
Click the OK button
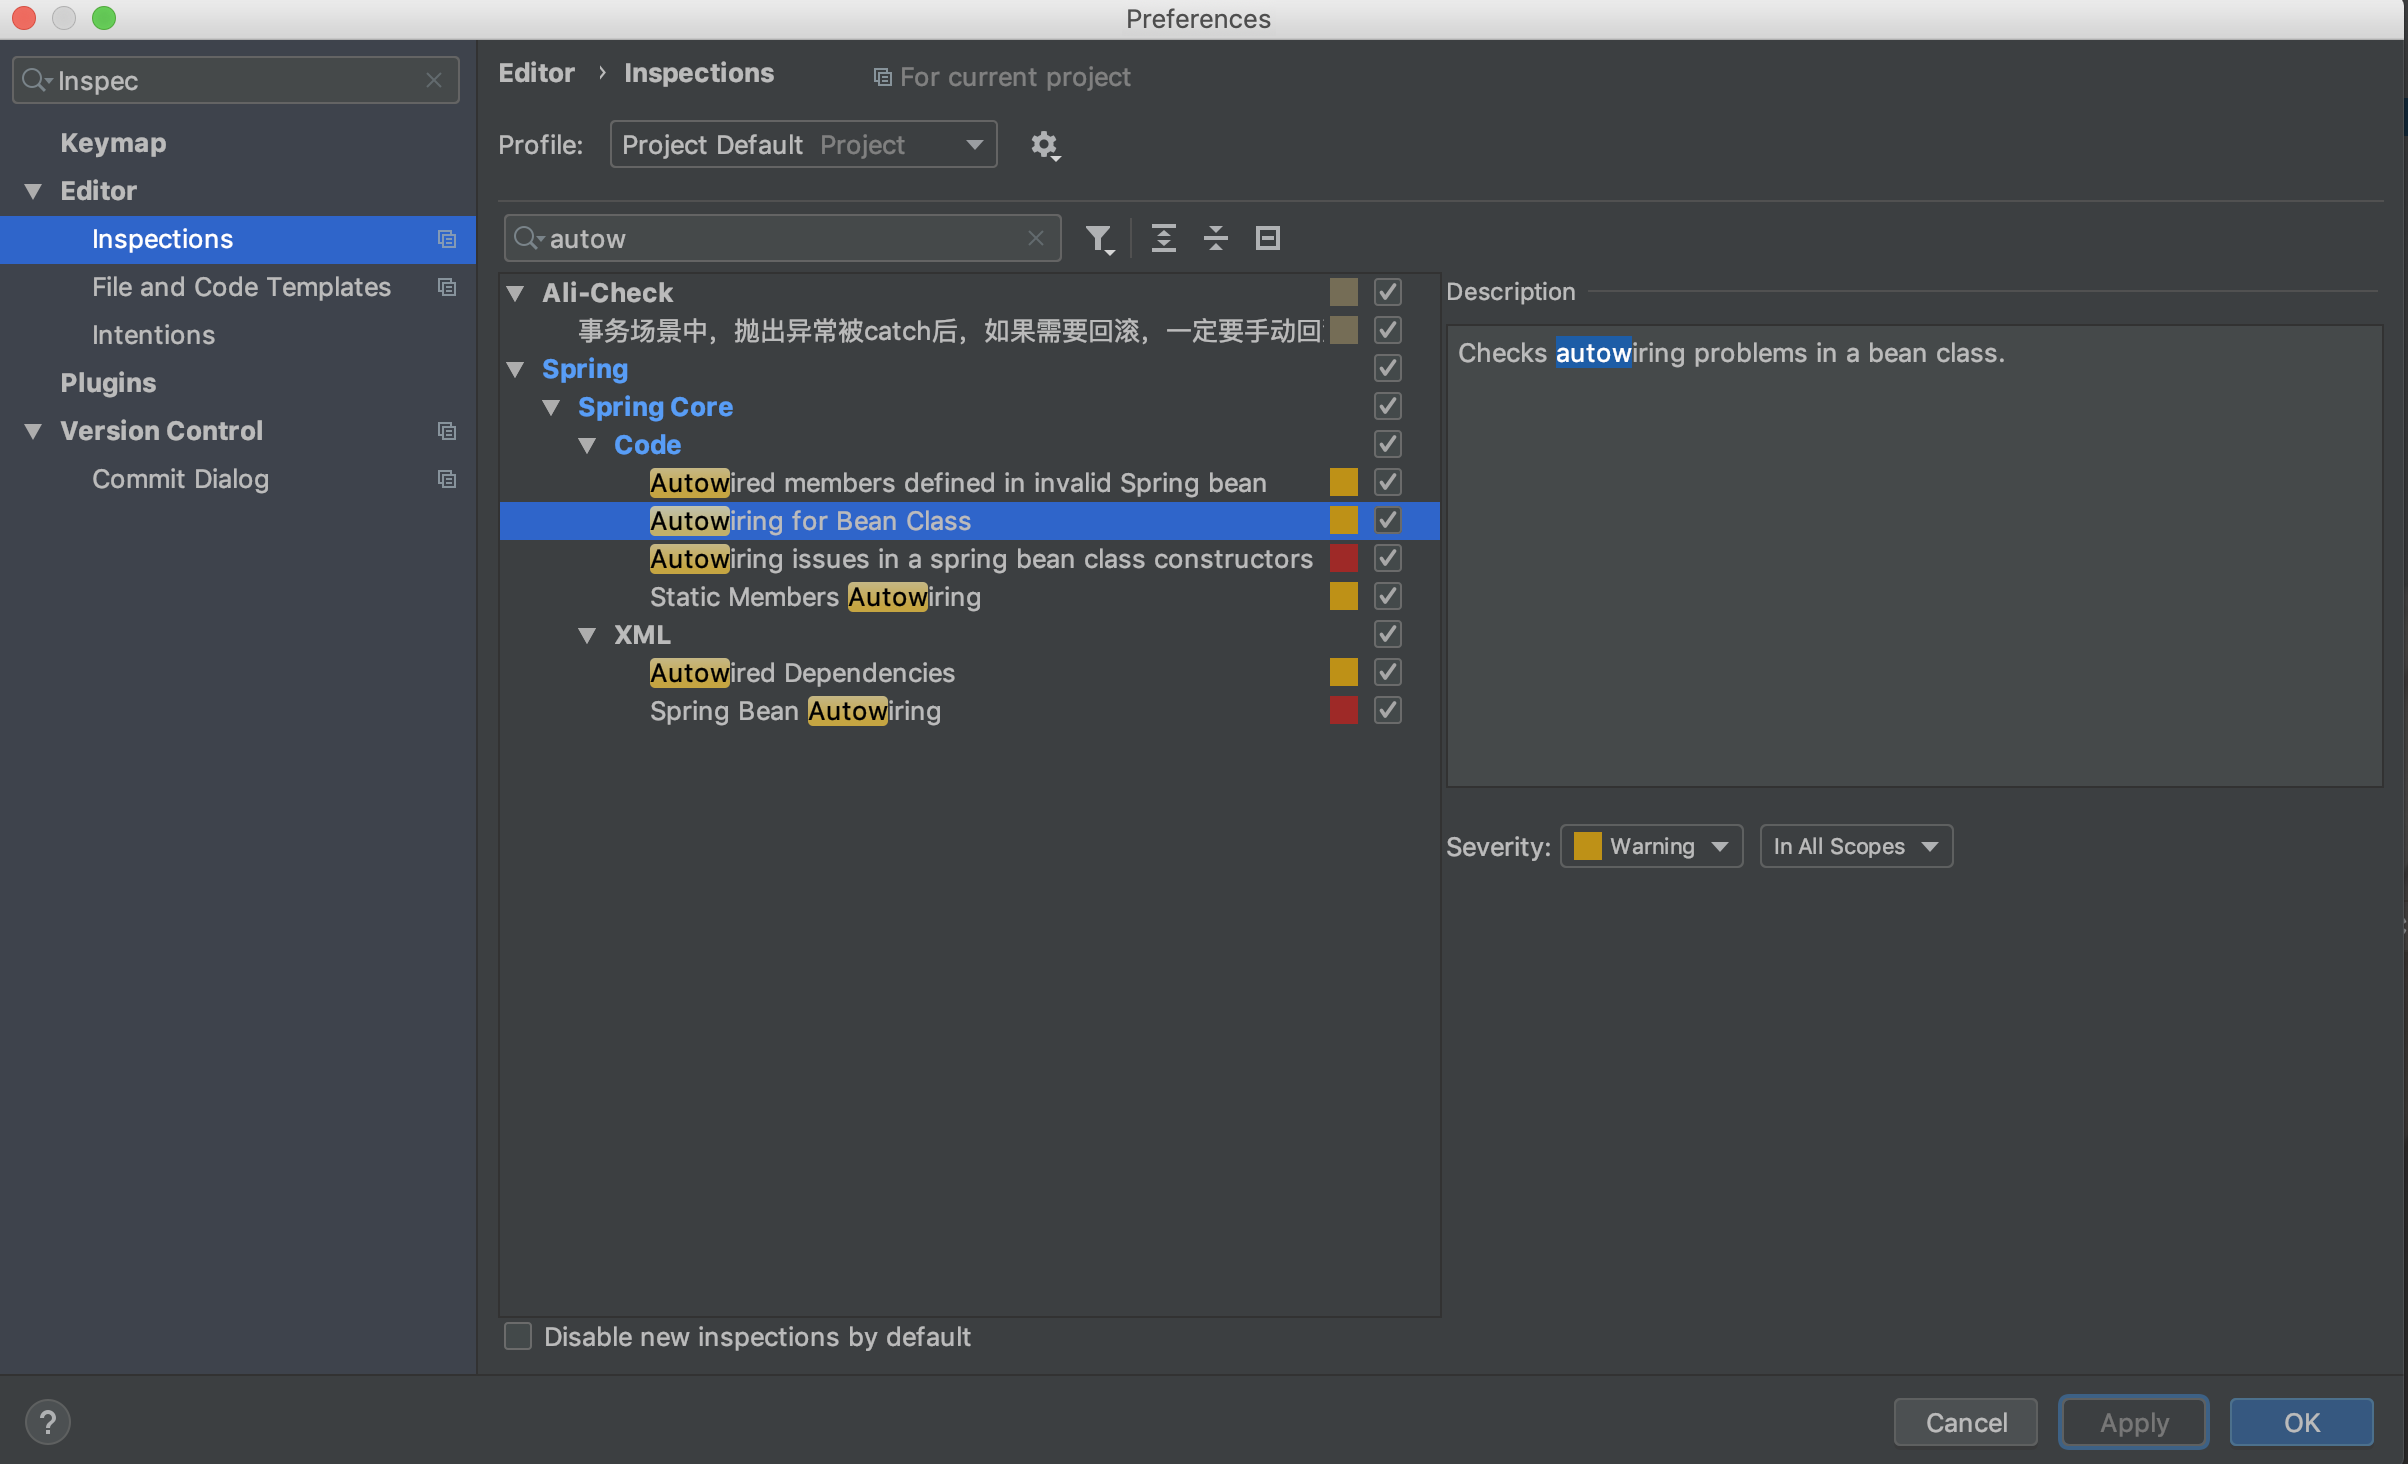coord(2301,1421)
